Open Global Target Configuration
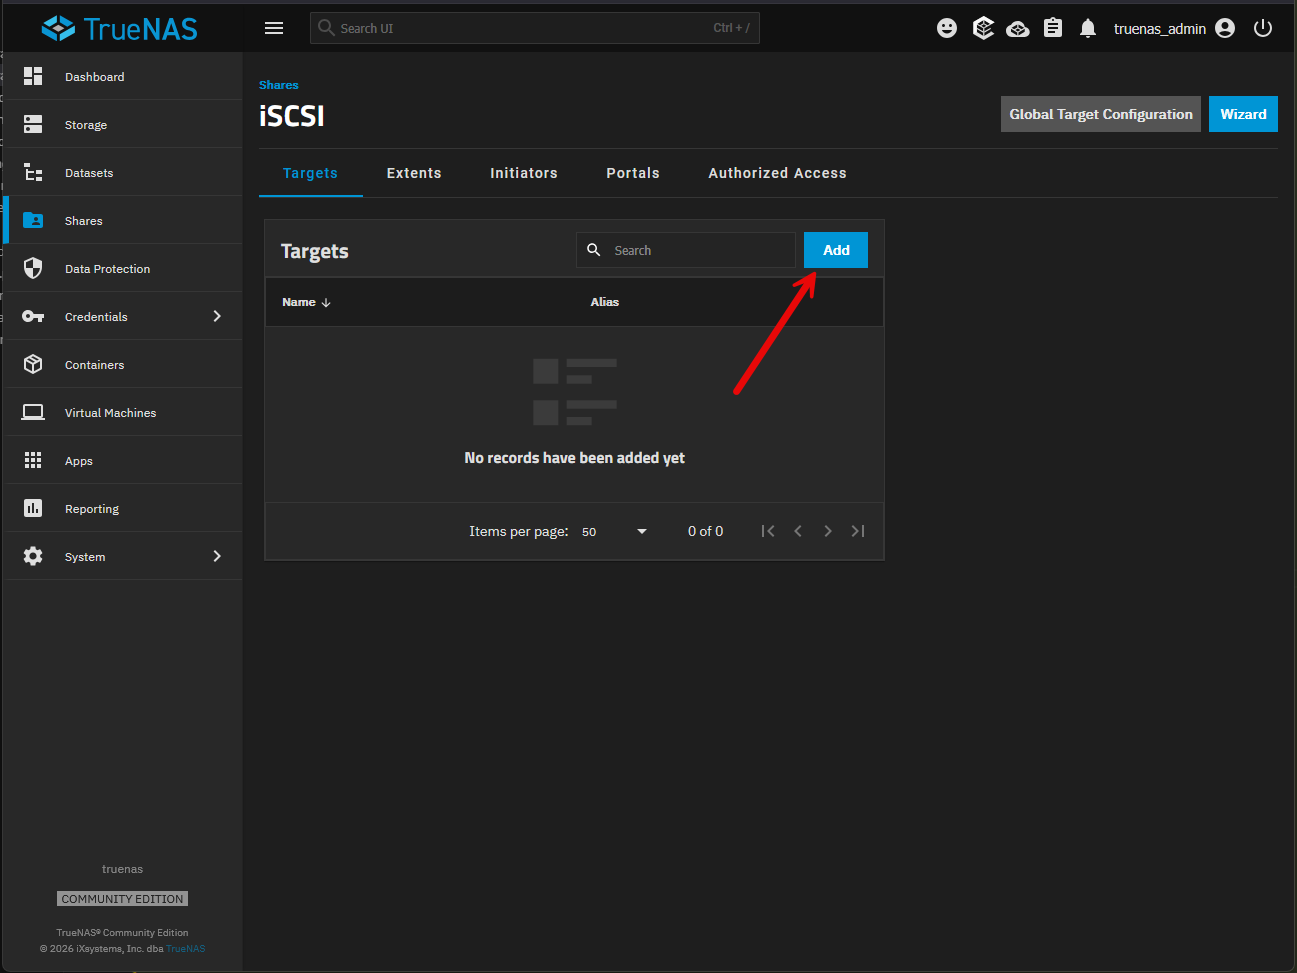Viewport: 1297px width, 973px height. pyautogui.click(x=1101, y=114)
